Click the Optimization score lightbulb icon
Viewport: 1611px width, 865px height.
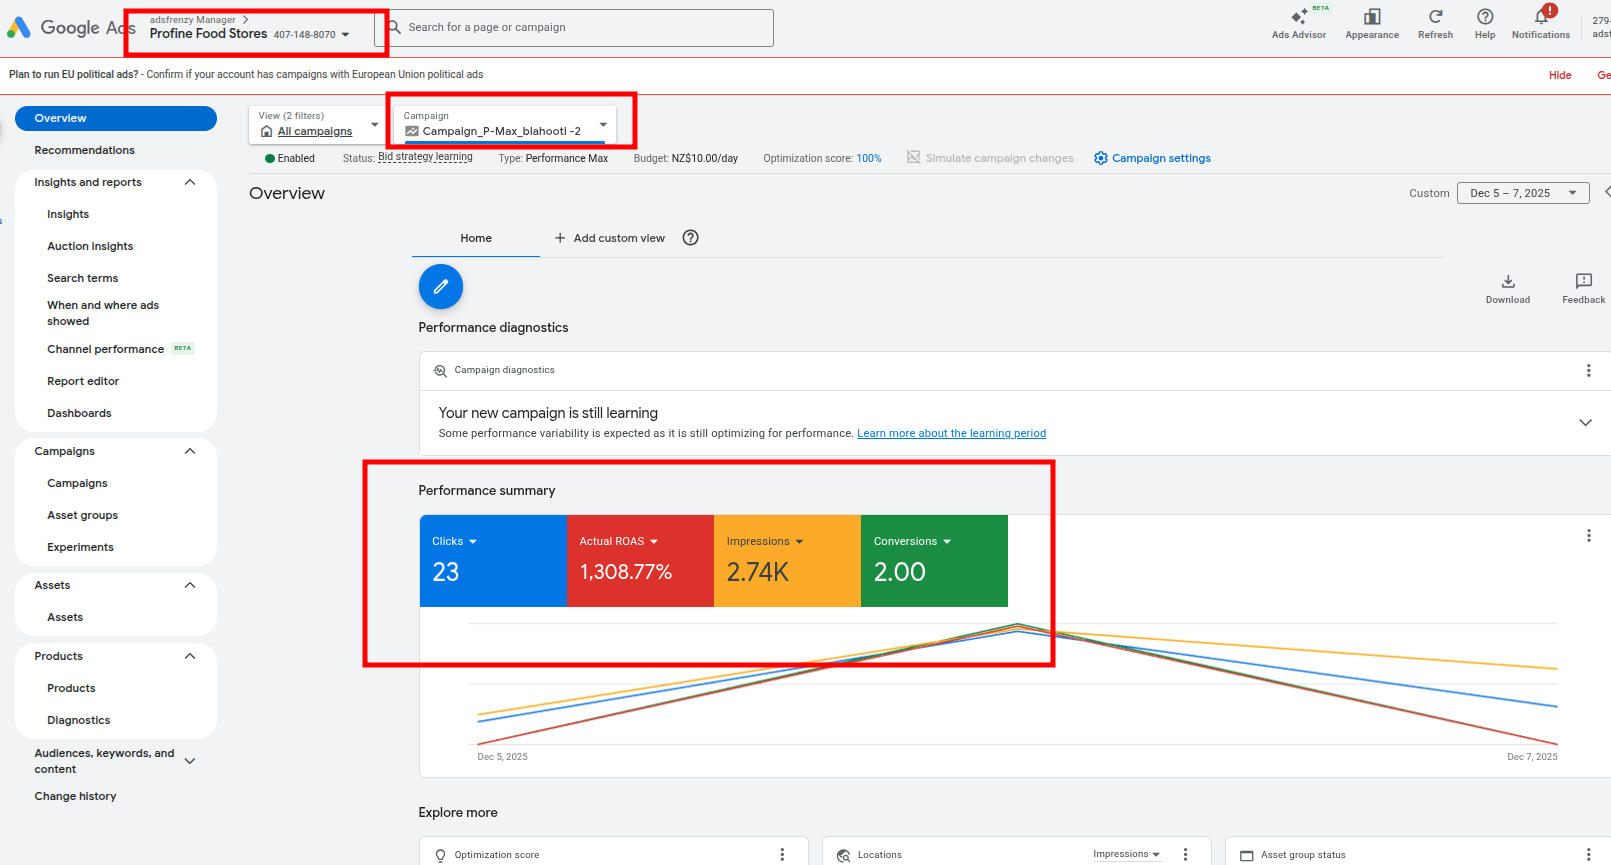(x=440, y=856)
